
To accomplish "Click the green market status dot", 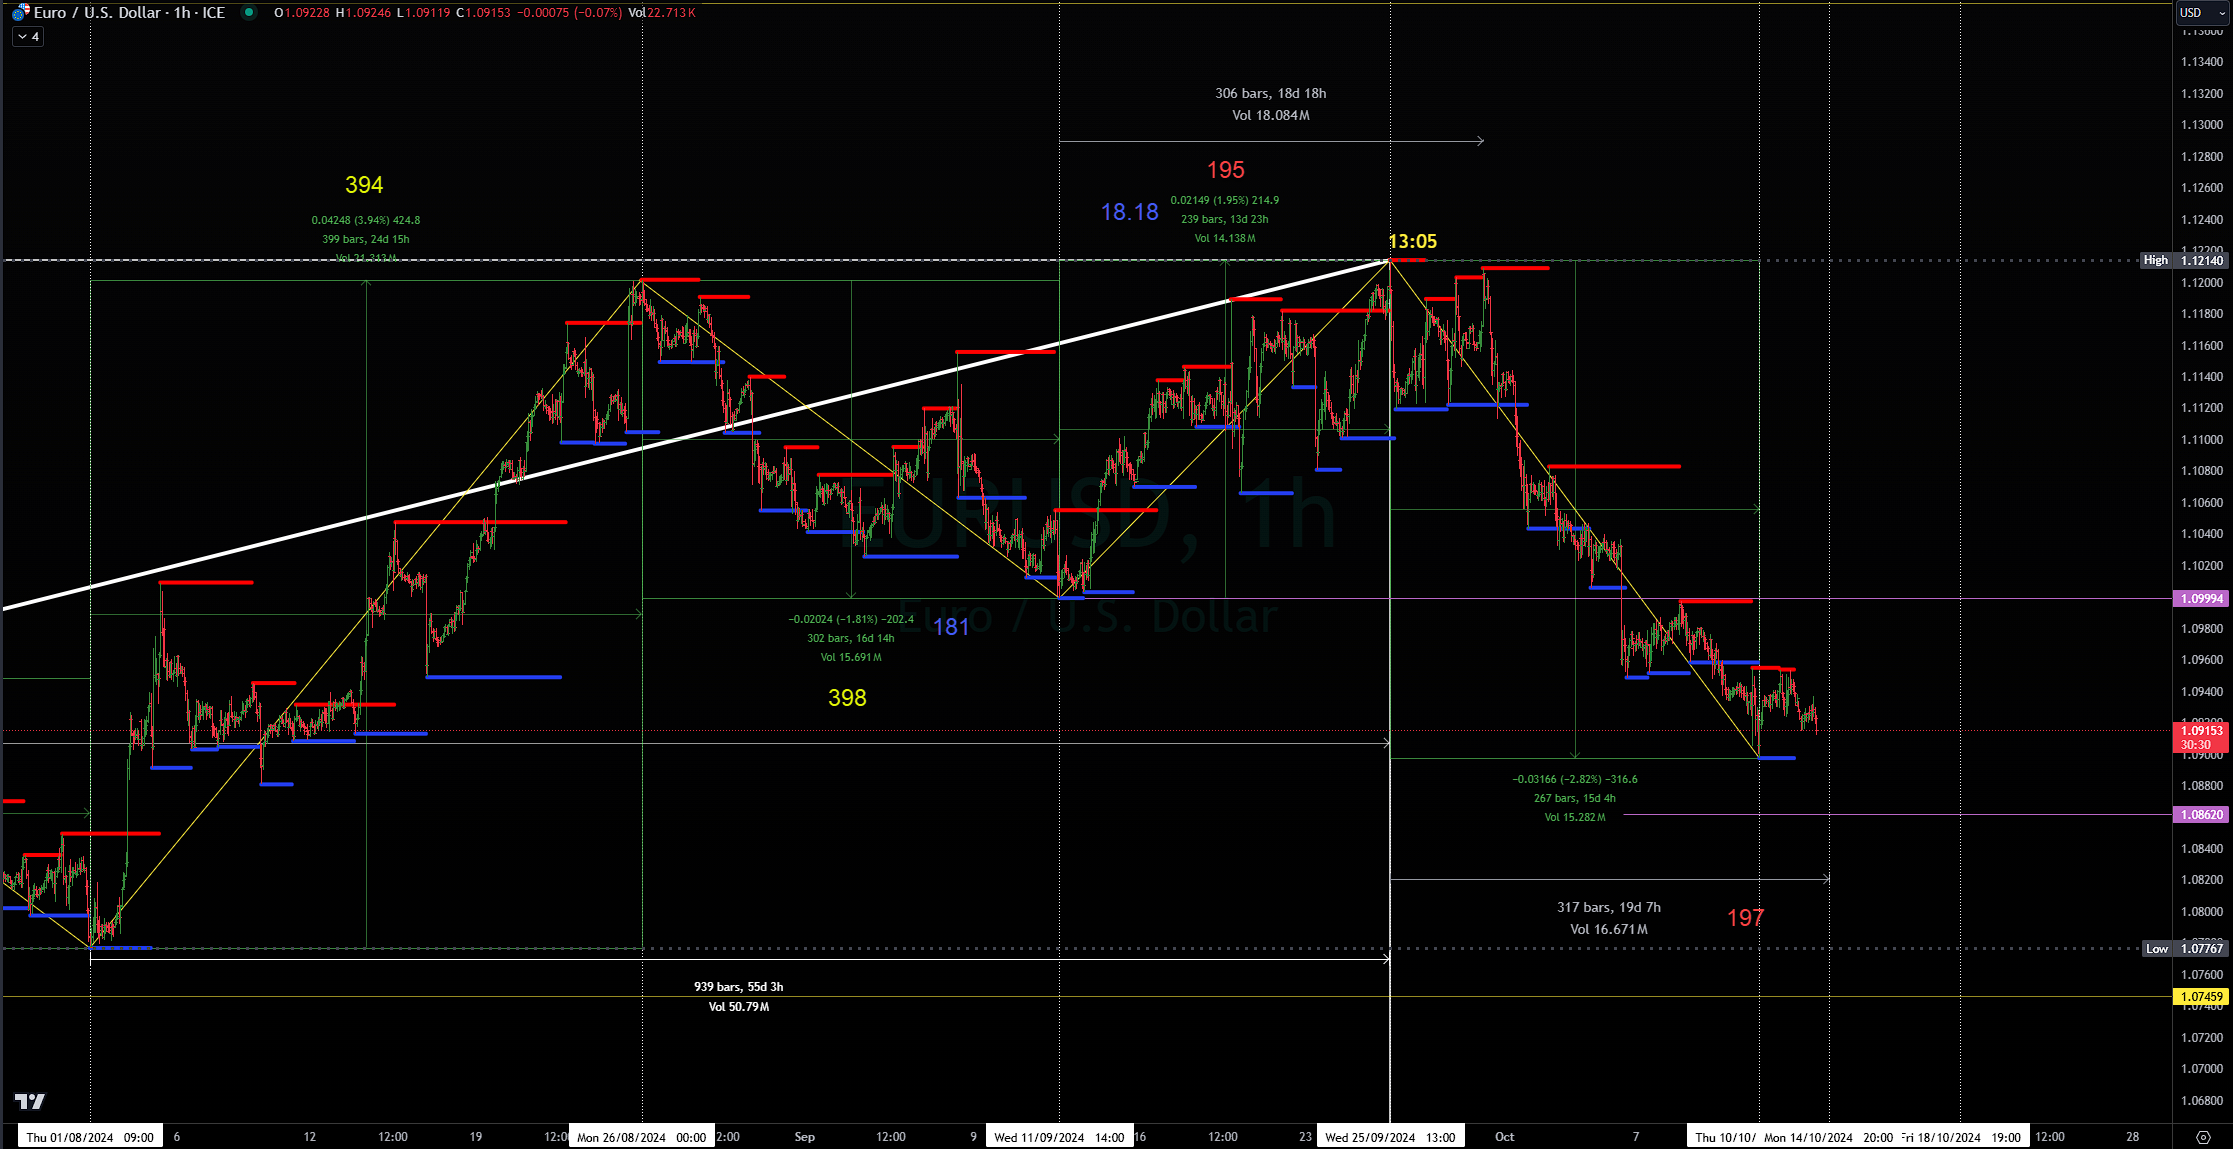I will point(249,13).
